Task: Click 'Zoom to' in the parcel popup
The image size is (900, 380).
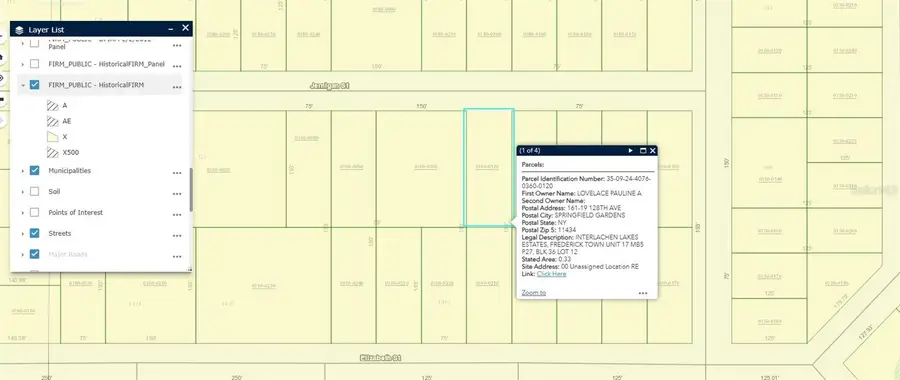Action: [534, 293]
